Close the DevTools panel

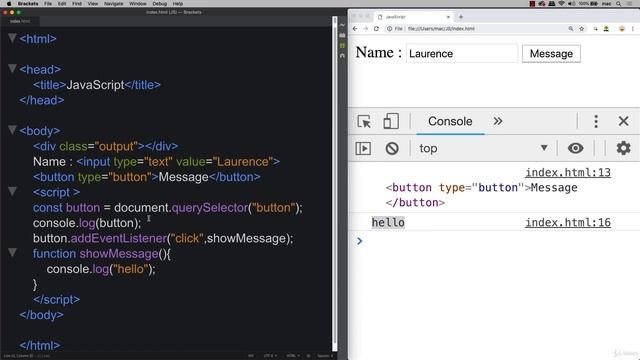[x=623, y=121]
